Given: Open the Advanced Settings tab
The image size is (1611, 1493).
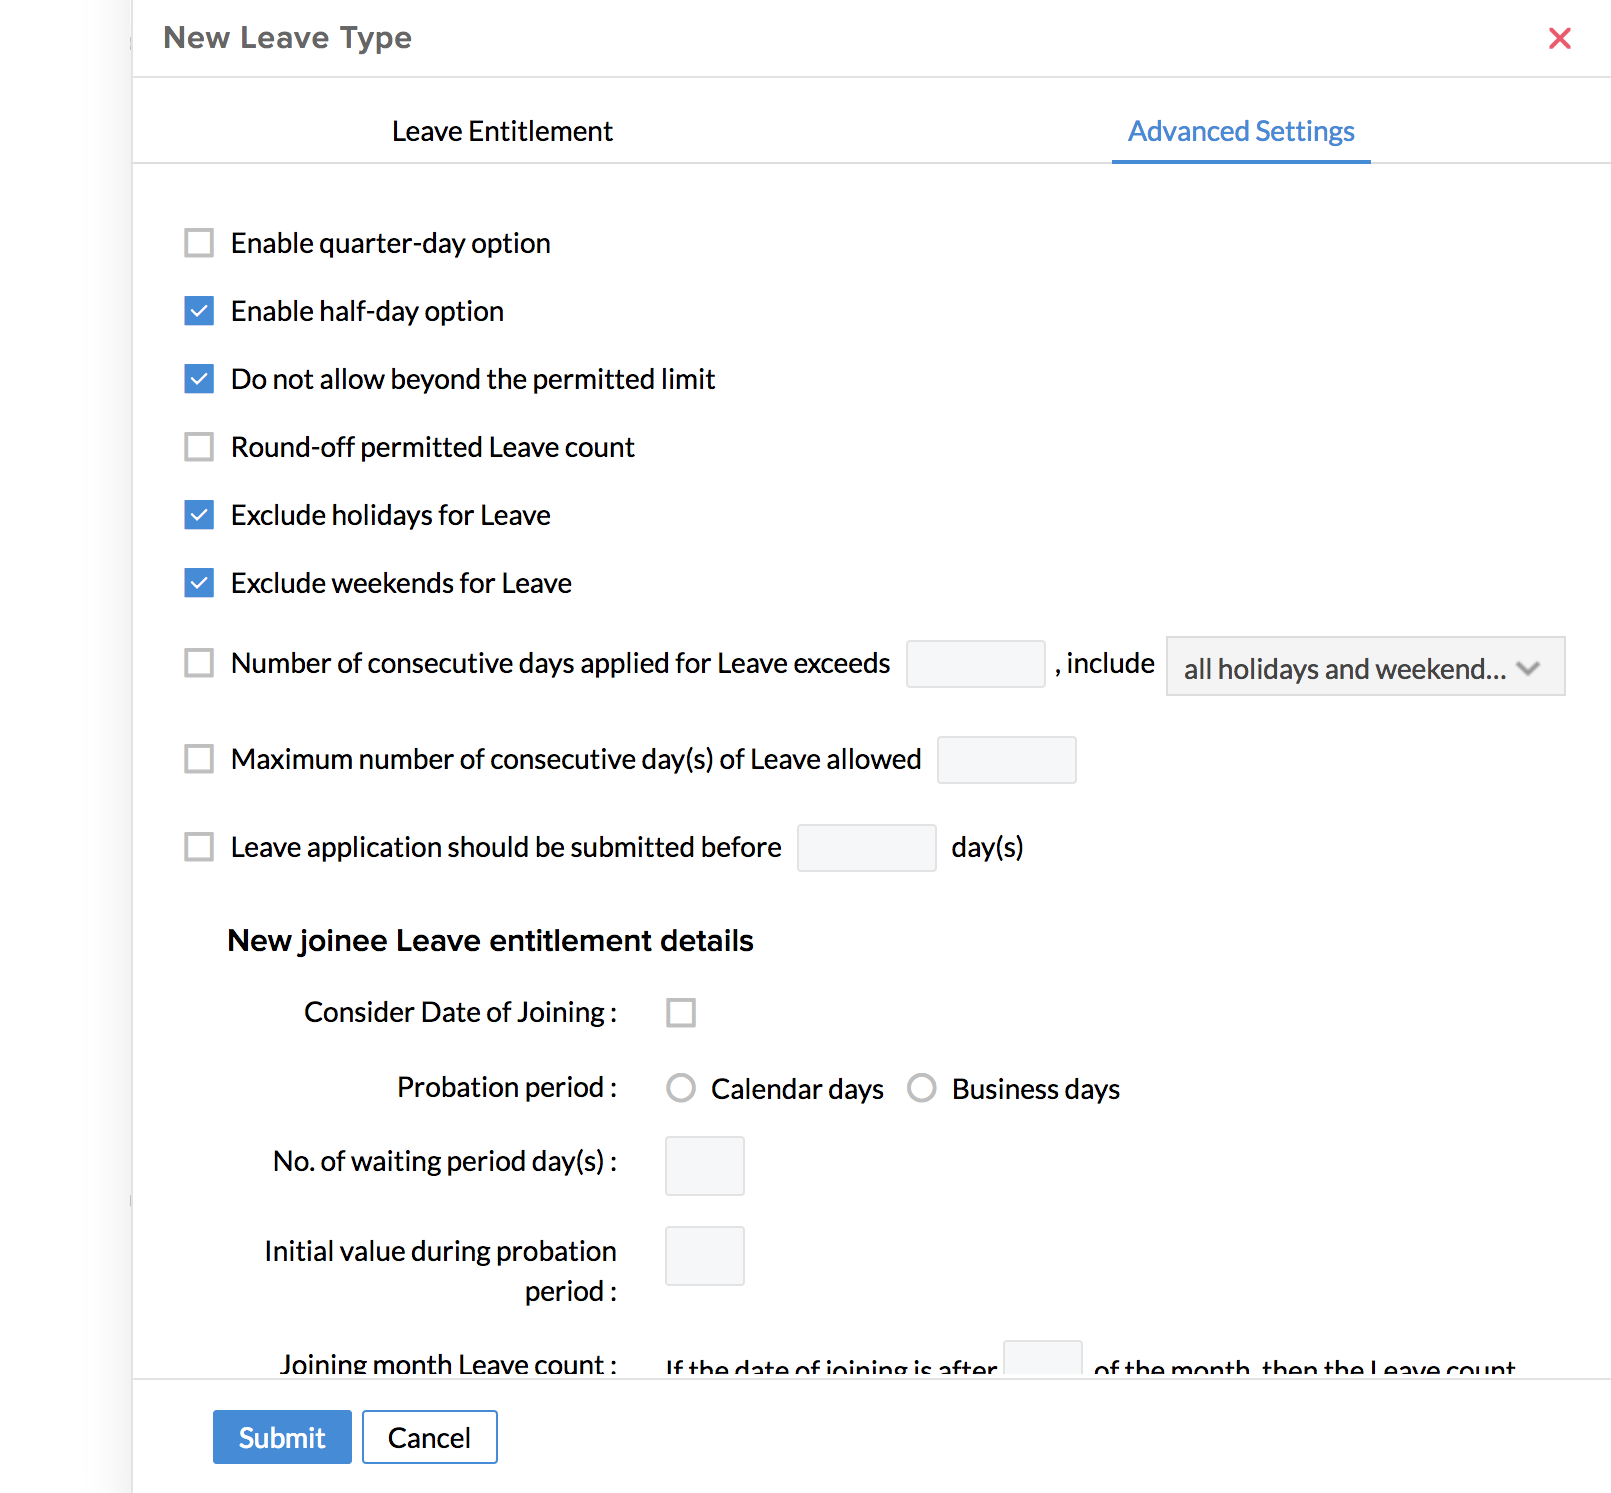Looking at the screenshot, I should coord(1241,131).
